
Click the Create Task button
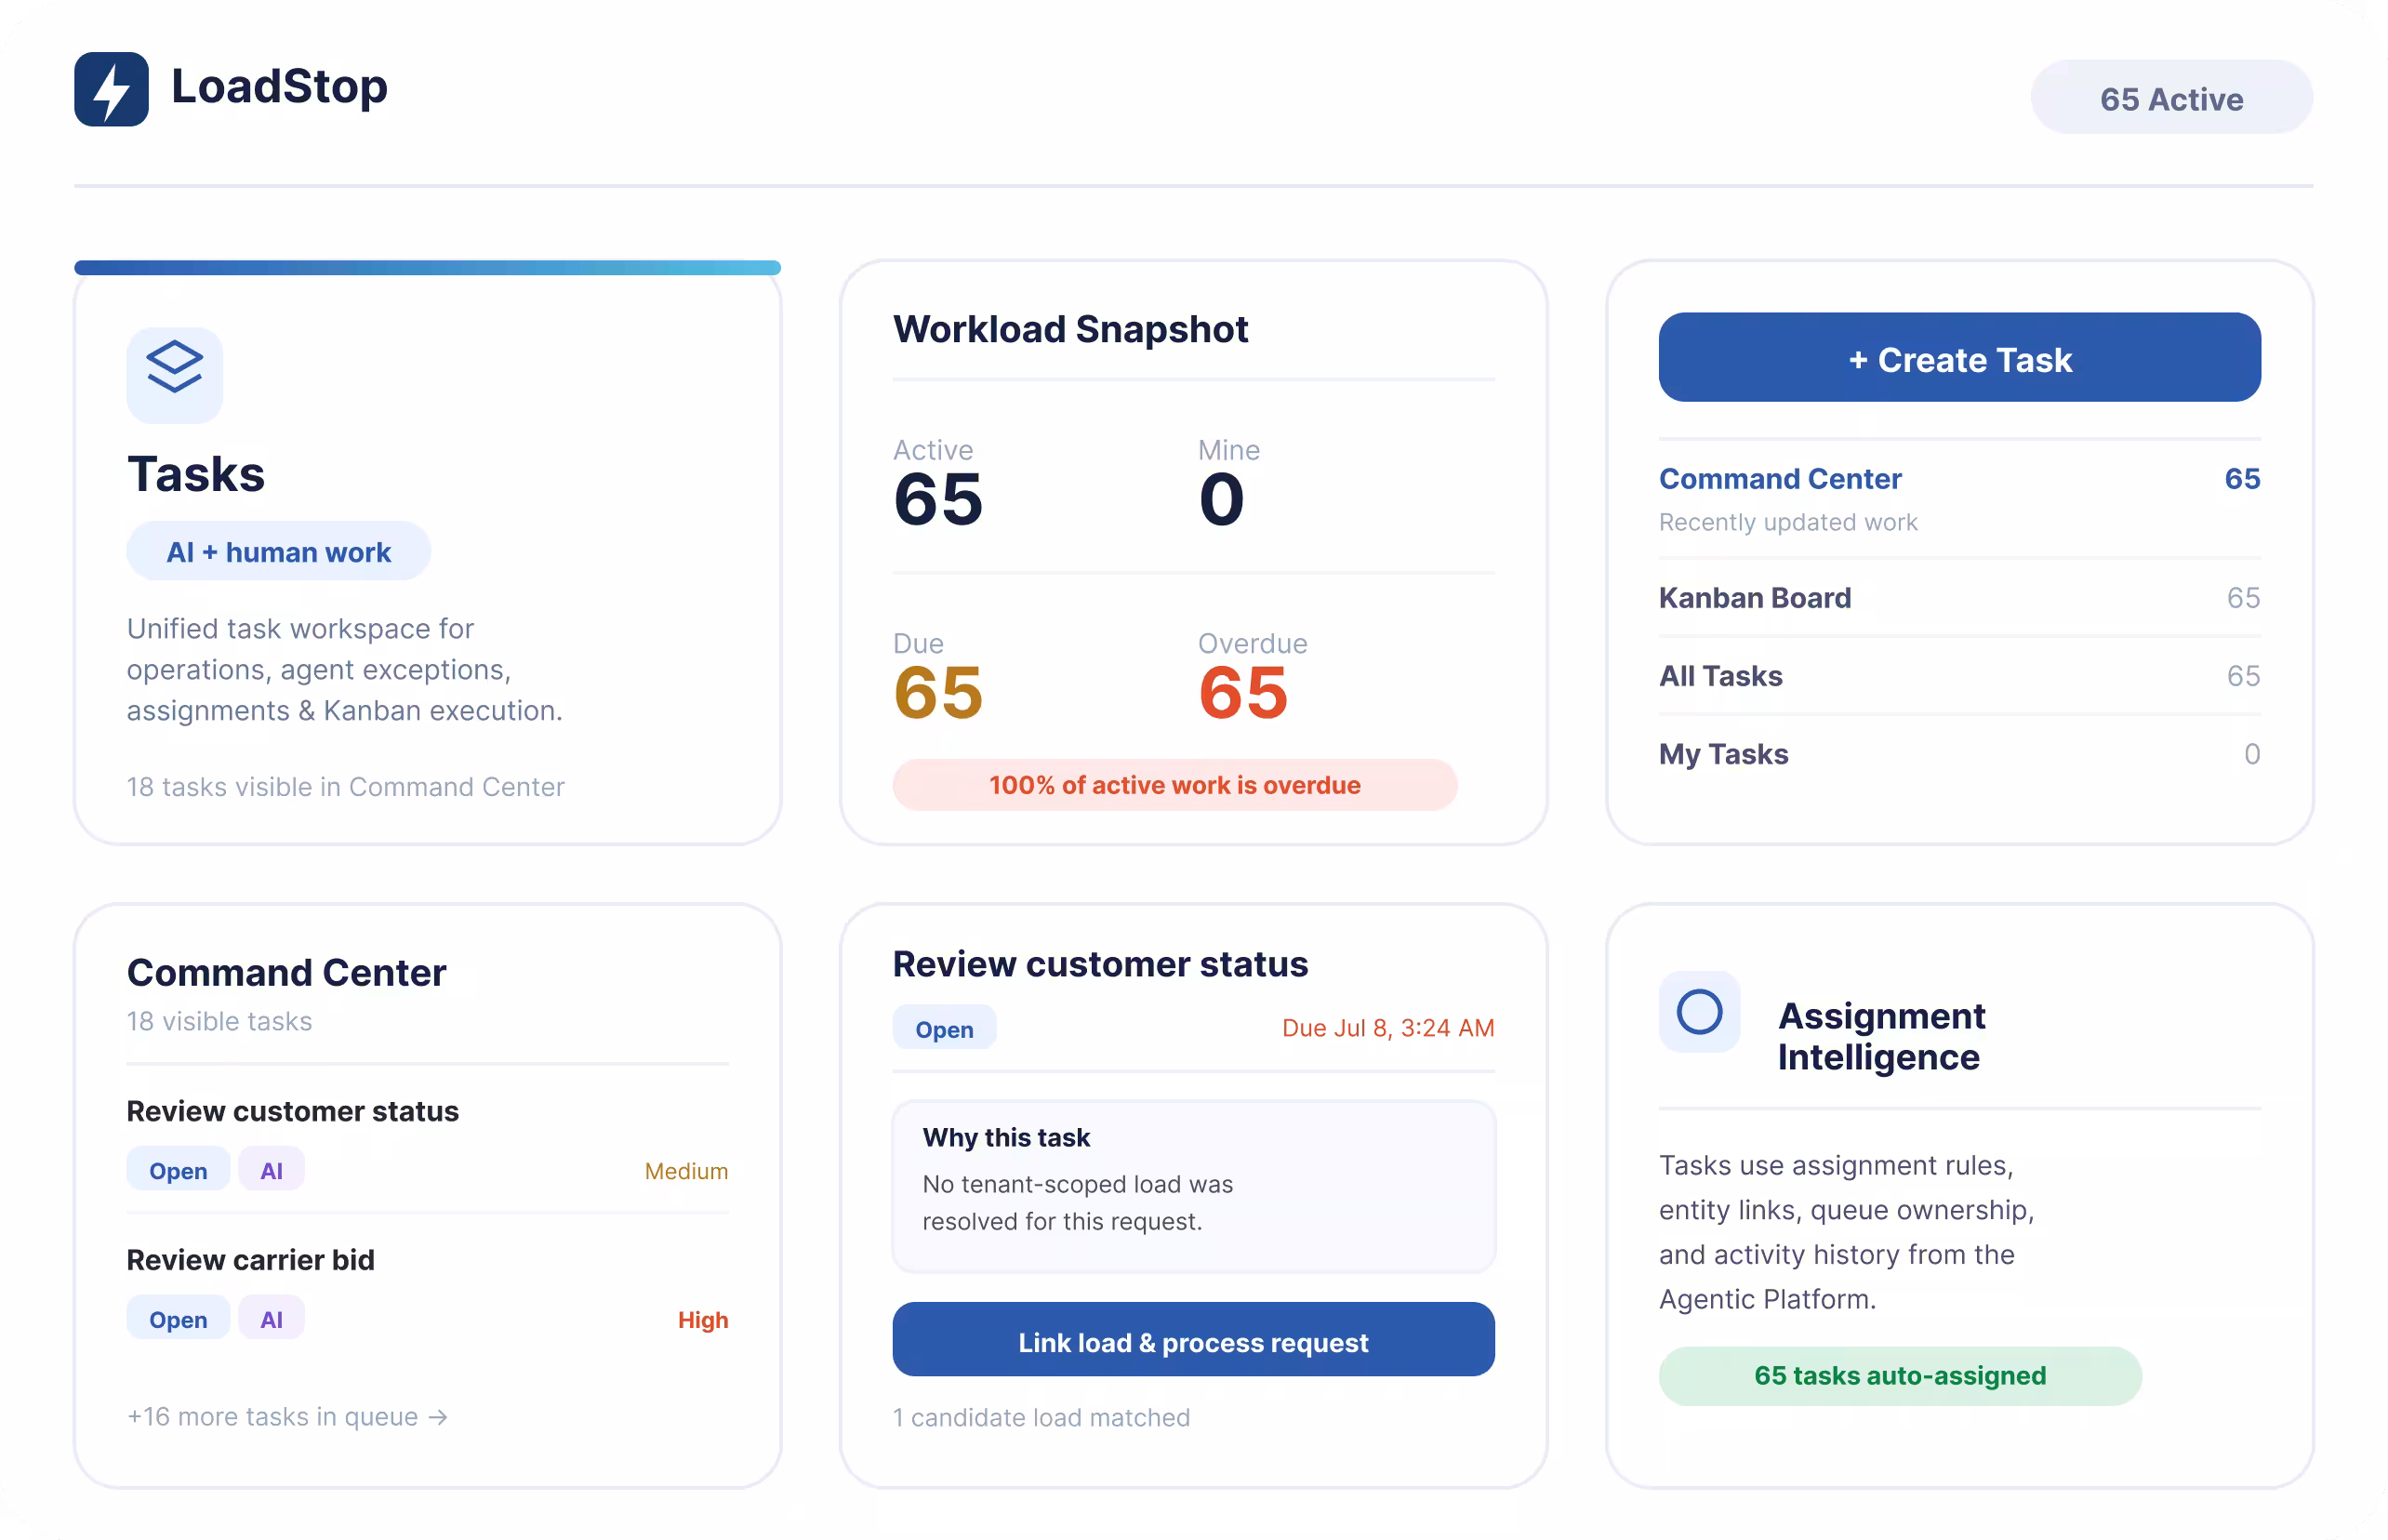pyautogui.click(x=1959, y=358)
